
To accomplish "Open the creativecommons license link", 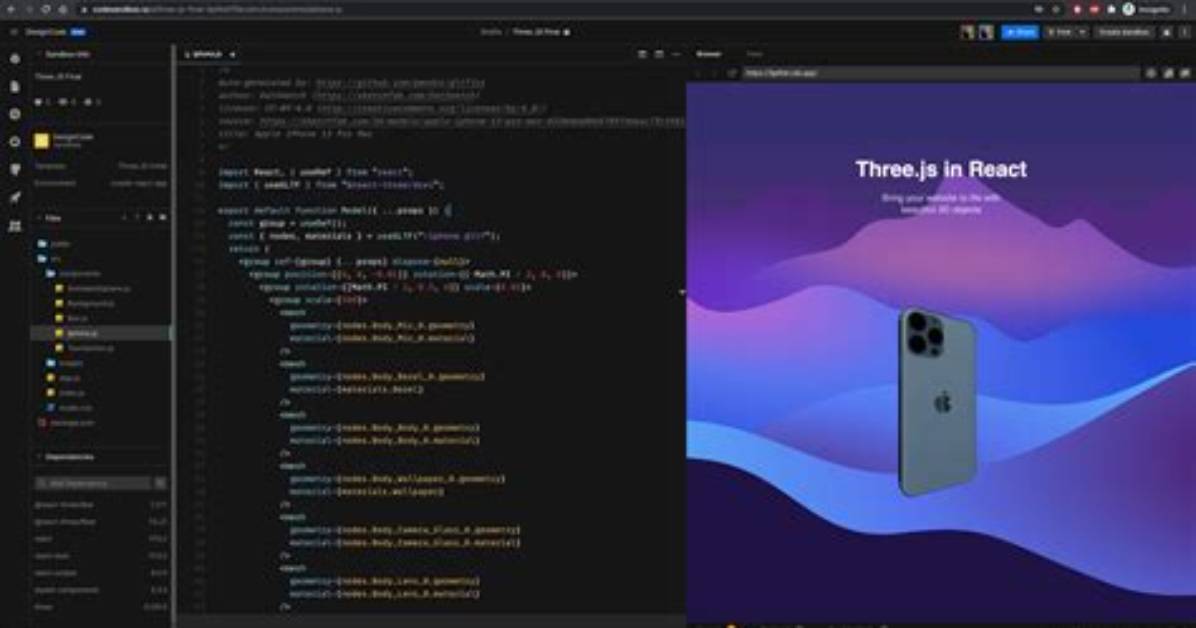I will (x=431, y=108).
